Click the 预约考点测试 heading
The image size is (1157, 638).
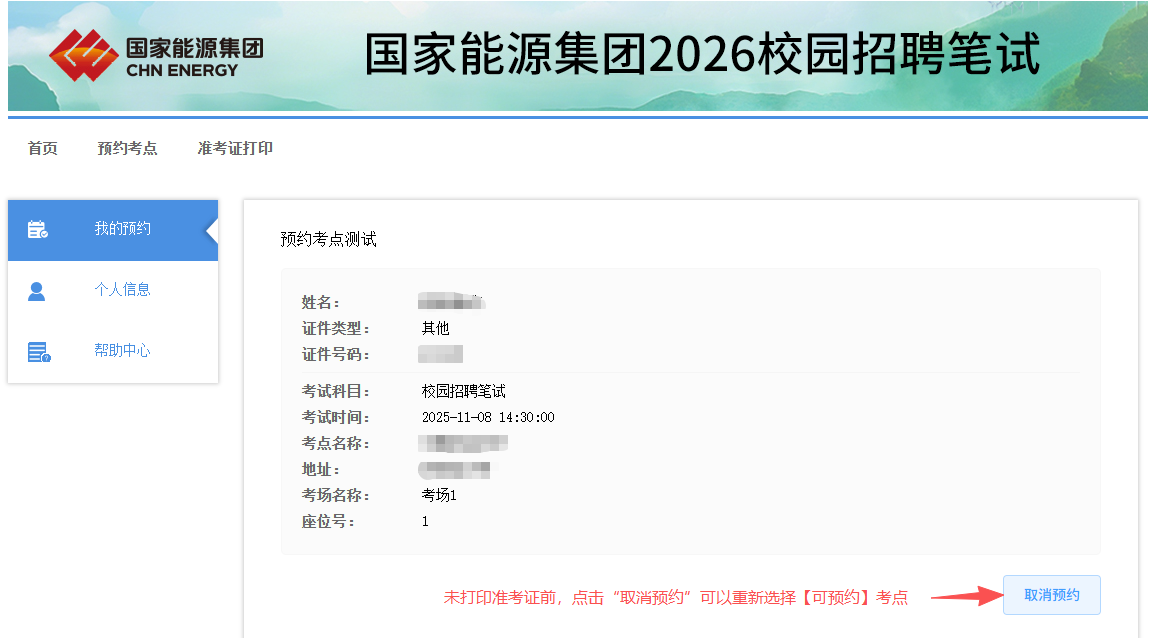[x=328, y=240]
